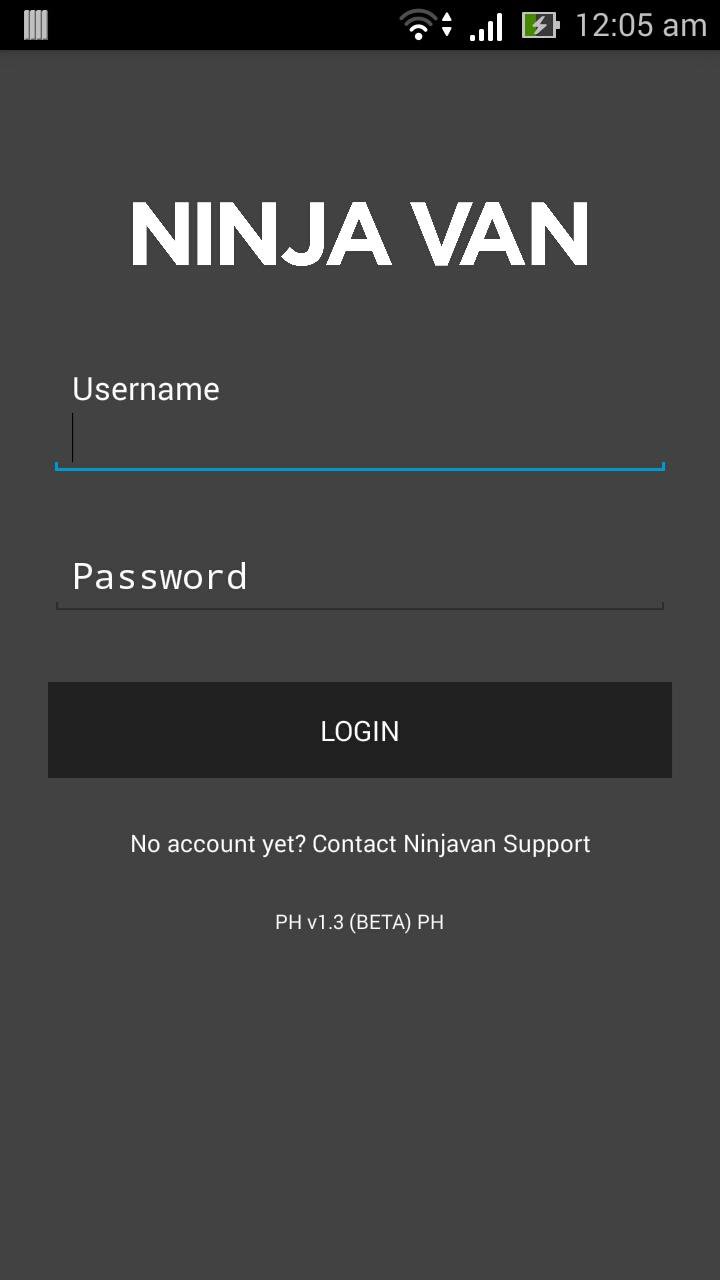Tap the LOGIN button
This screenshot has width=720, height=1280.
point(360,730)
